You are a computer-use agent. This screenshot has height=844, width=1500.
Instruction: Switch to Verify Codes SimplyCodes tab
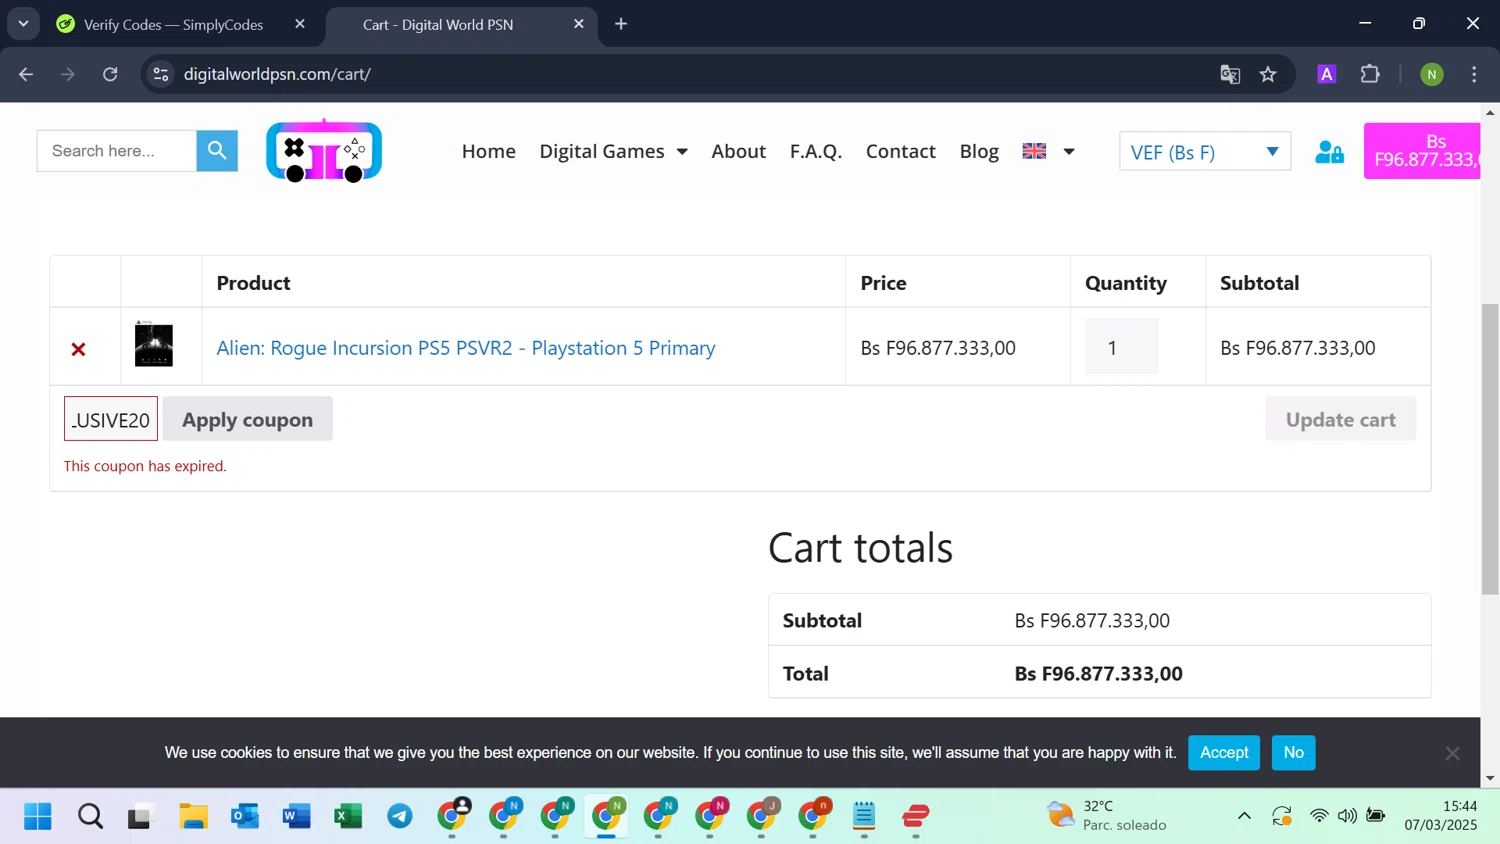173,24
